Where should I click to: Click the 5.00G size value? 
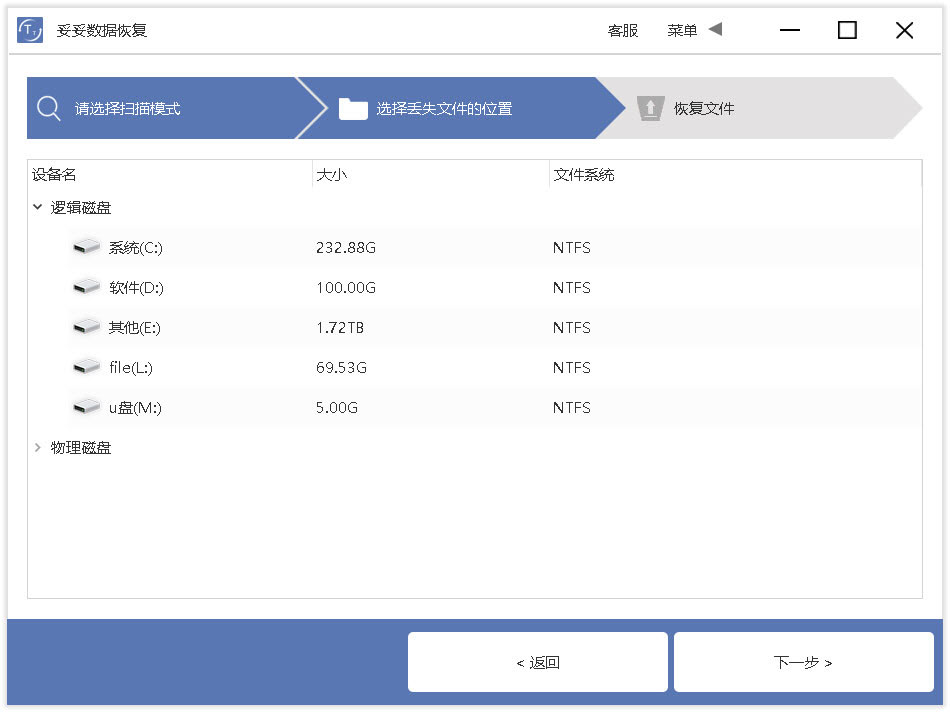coord(337,407)
